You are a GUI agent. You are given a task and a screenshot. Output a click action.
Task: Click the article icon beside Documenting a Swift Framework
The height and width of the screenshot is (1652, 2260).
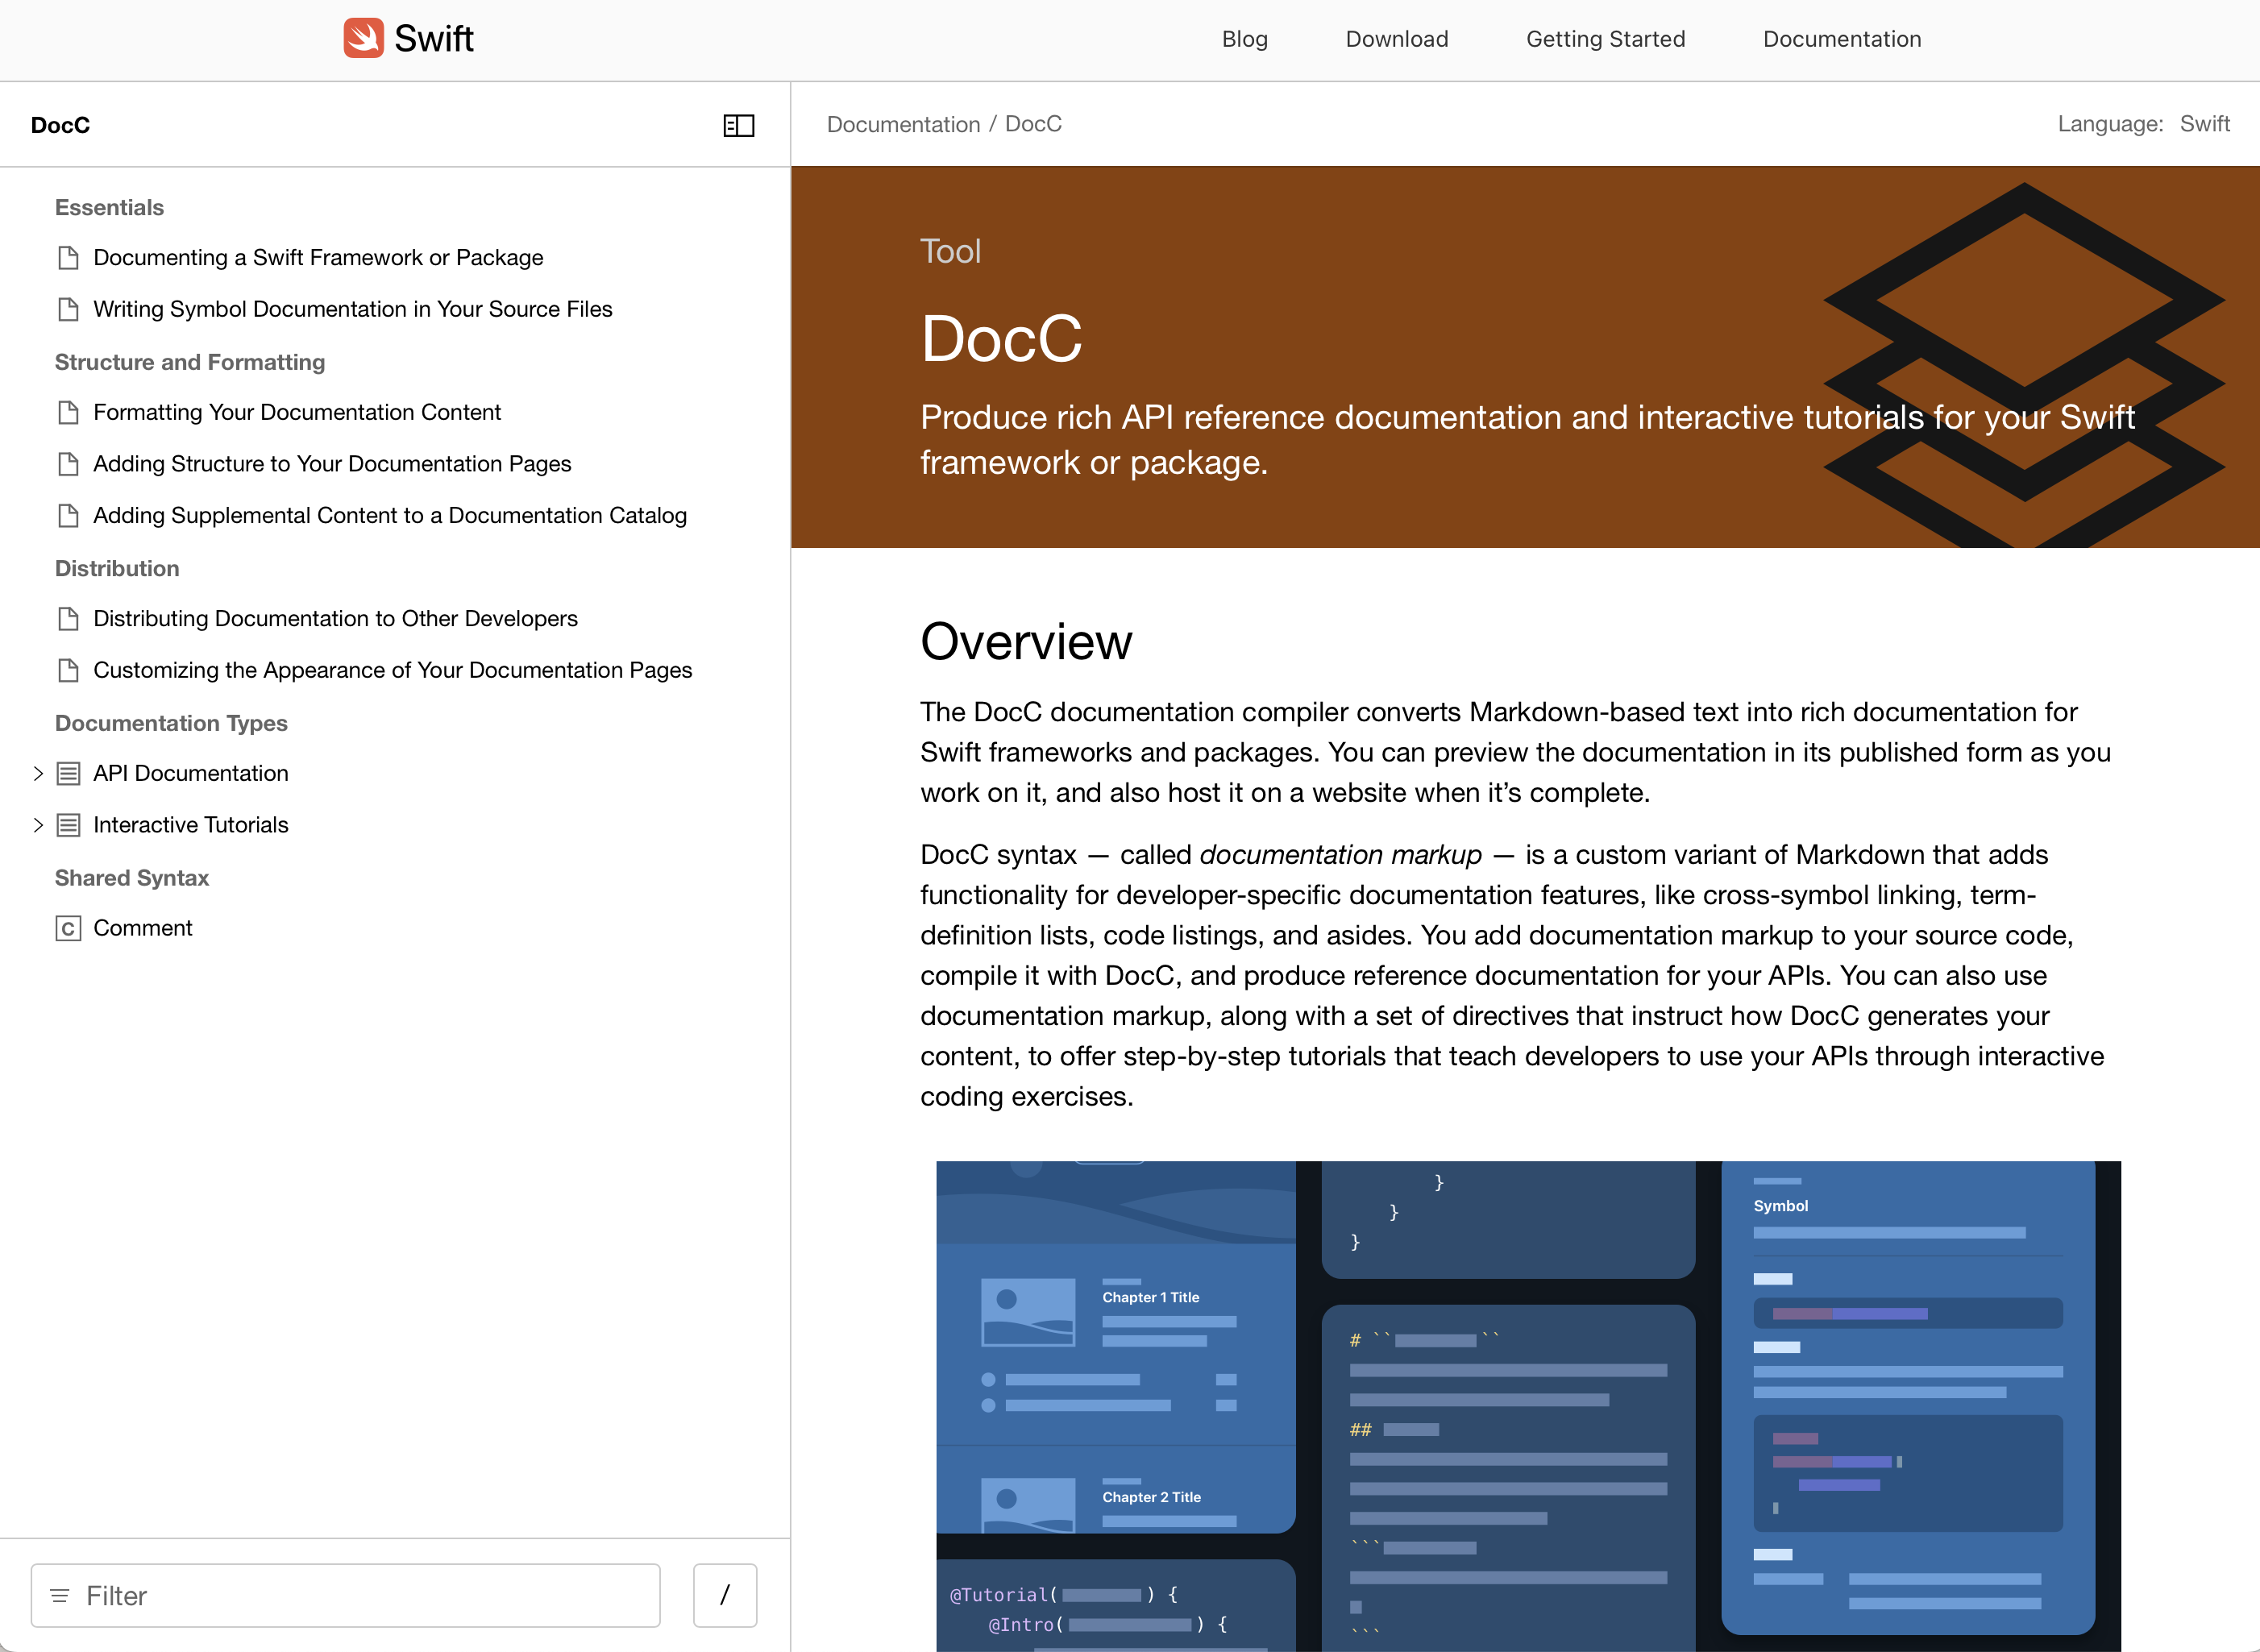68,258
